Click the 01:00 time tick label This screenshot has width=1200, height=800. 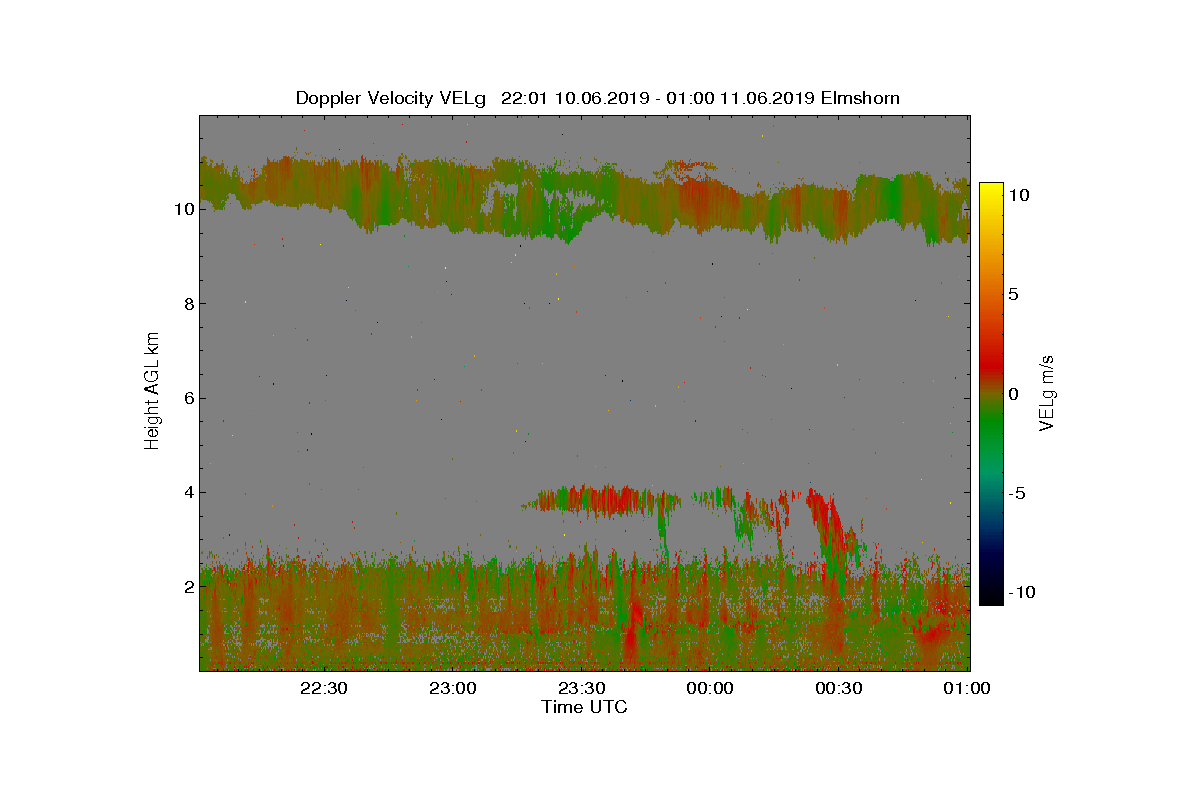(x=966, y=689)
